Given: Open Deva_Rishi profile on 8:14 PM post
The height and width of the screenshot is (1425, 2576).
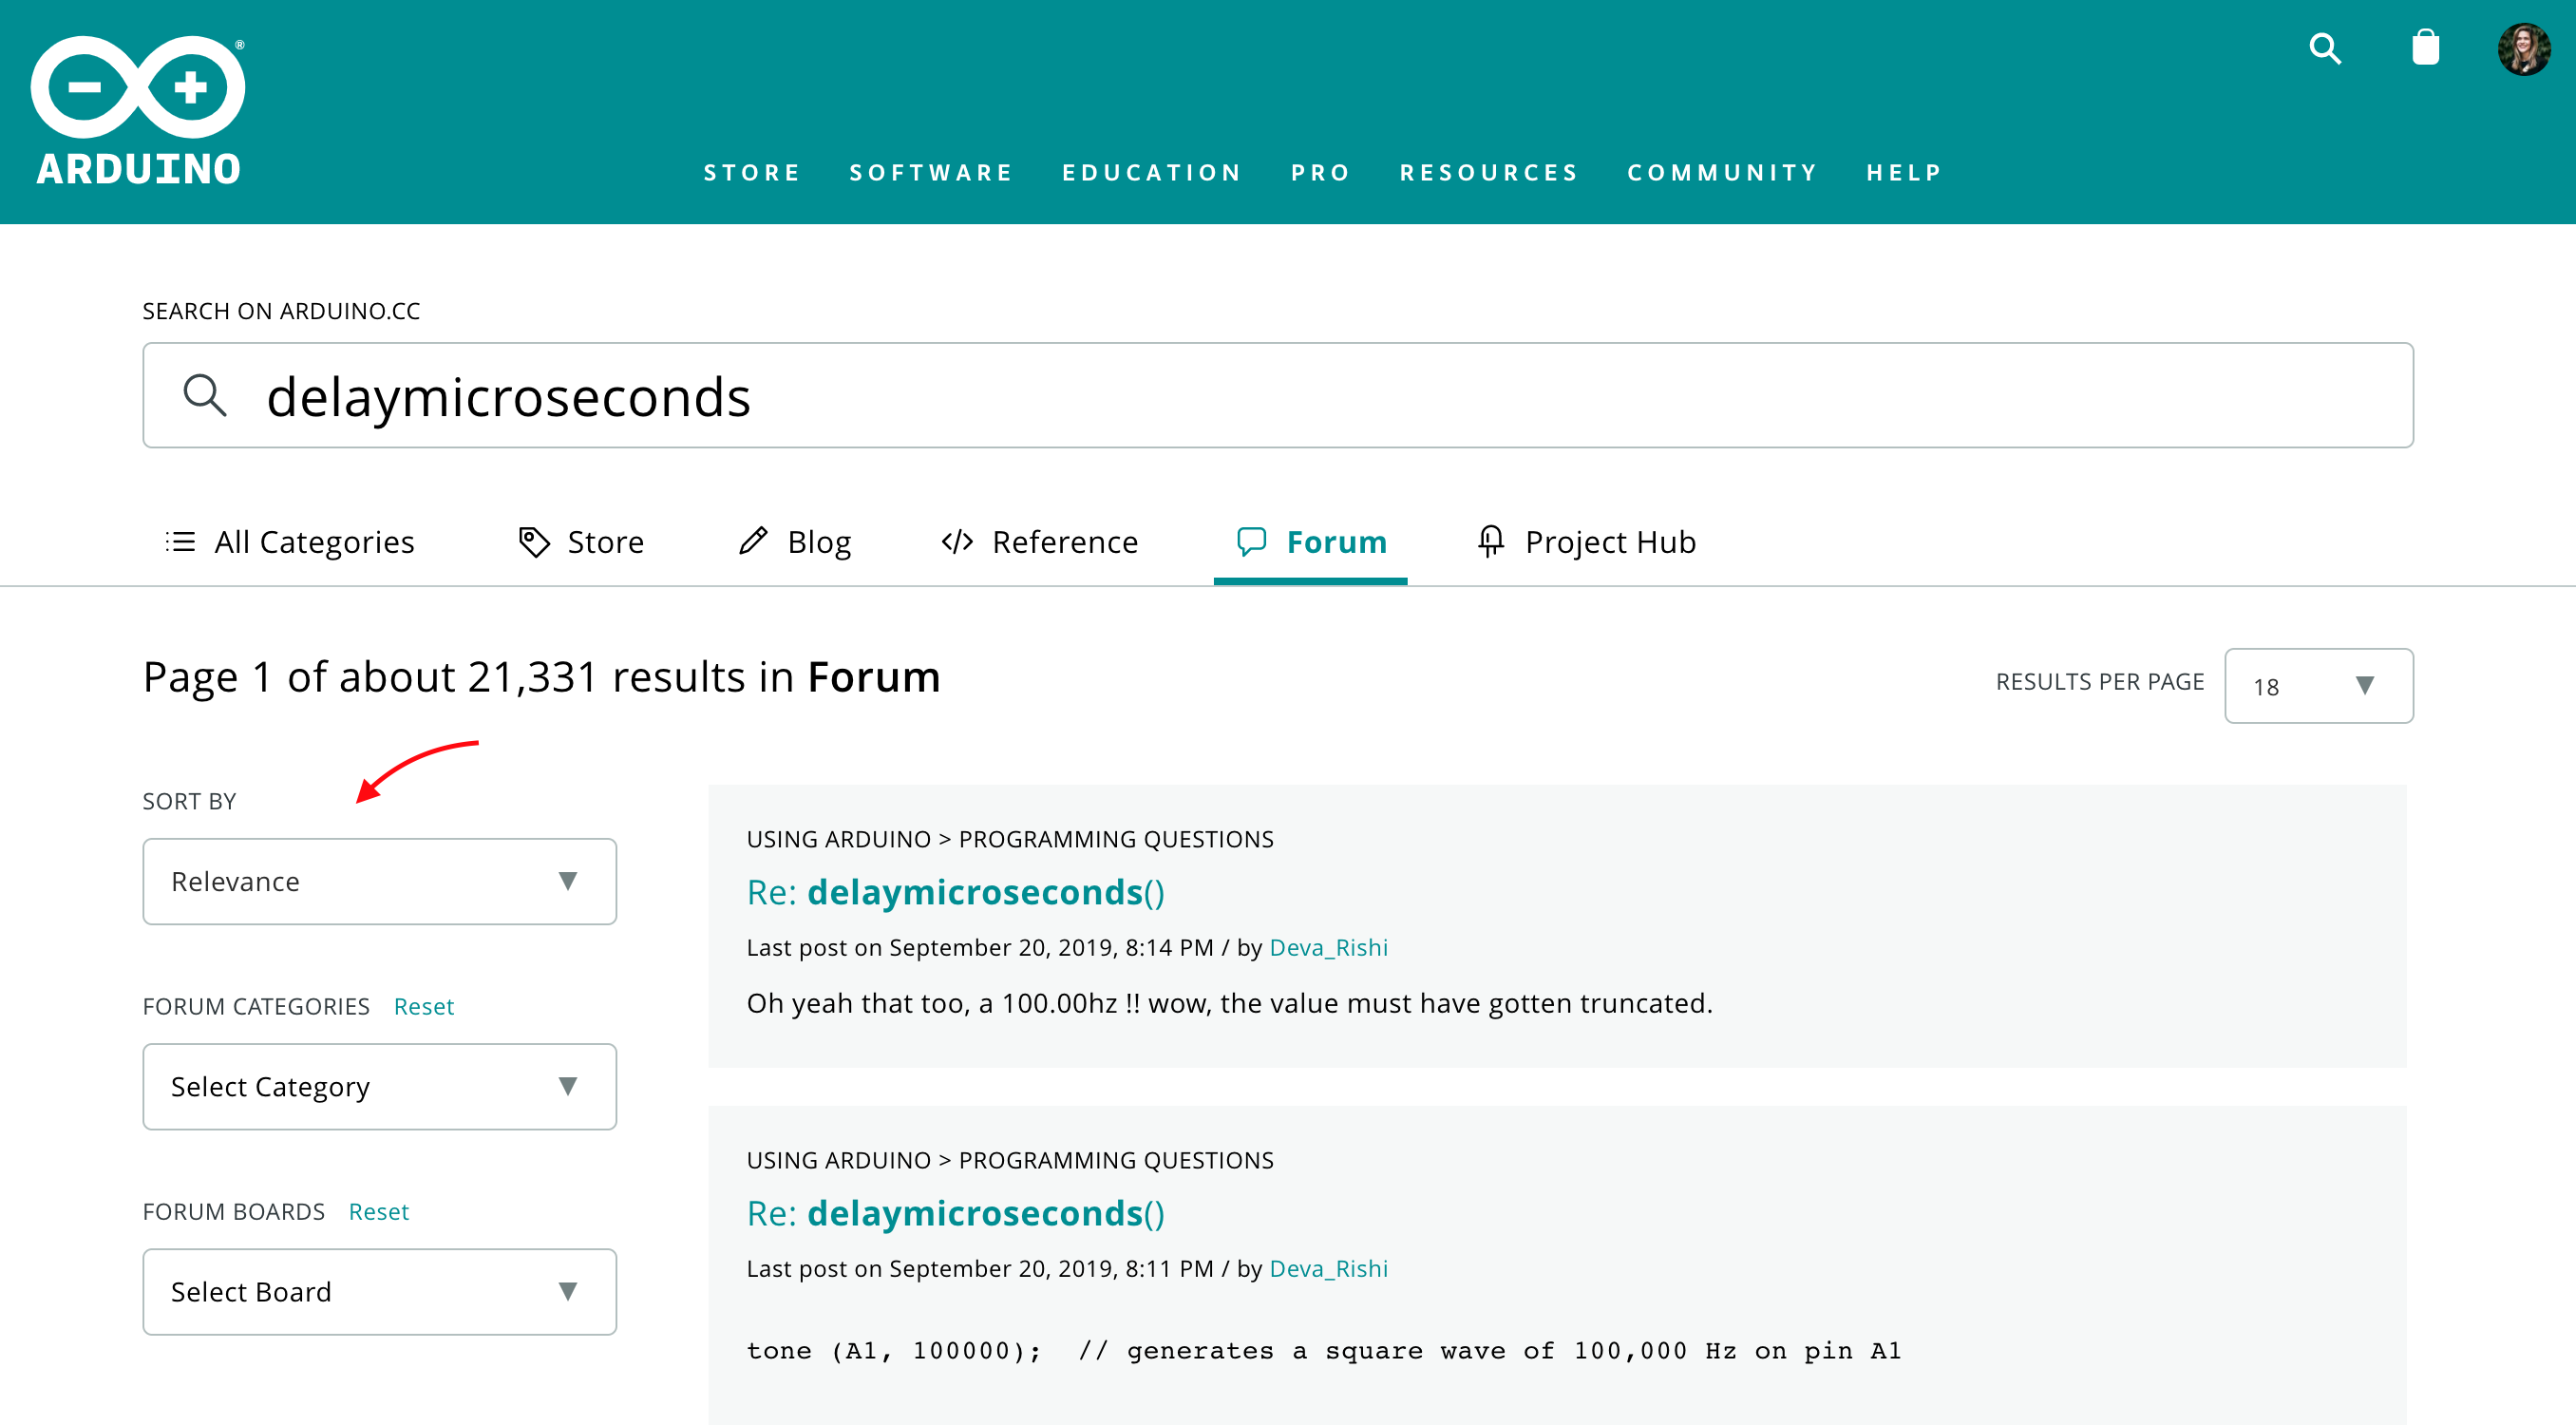Looking at the screenshot, I should [1328, 947].
